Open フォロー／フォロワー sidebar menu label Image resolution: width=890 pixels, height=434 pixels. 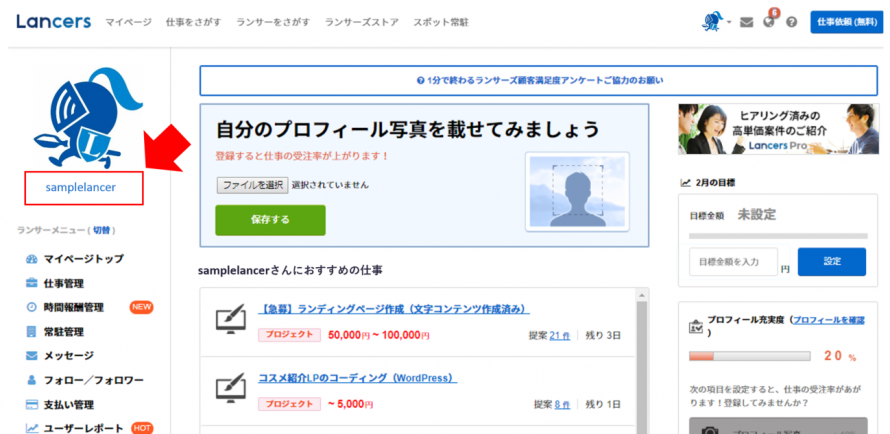94,380
